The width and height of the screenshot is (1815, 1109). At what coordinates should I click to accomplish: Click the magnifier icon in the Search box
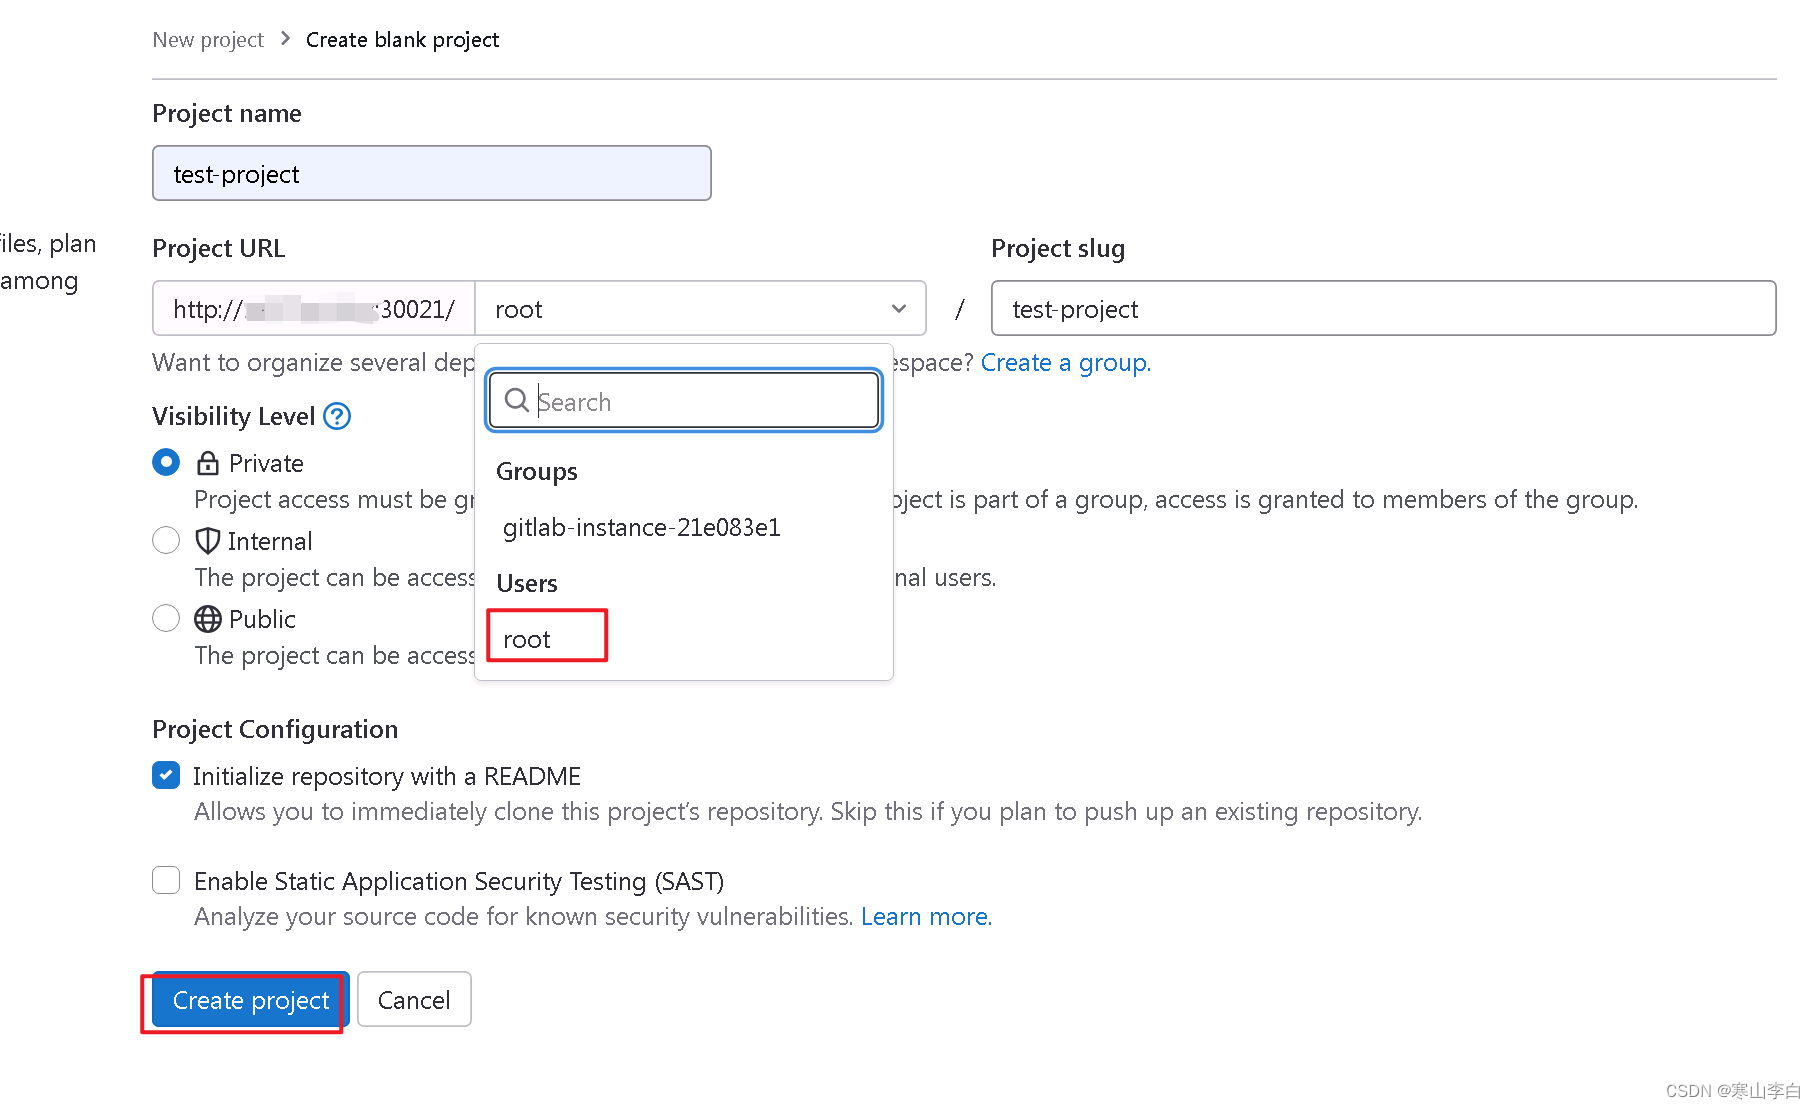516,401
